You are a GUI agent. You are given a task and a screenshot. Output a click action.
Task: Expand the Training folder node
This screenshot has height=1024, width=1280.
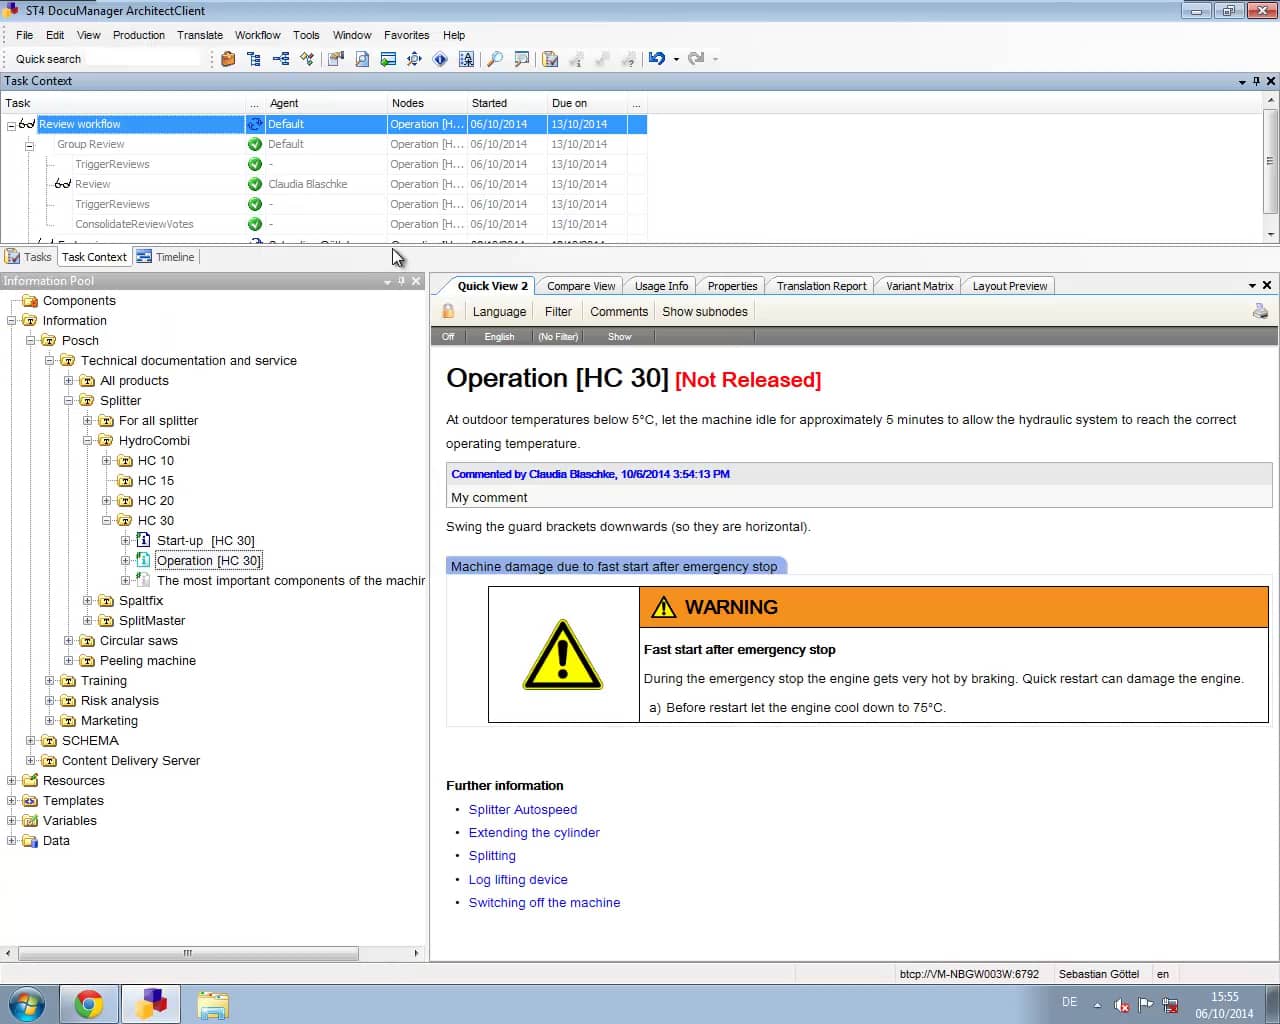tap(50, 681)
